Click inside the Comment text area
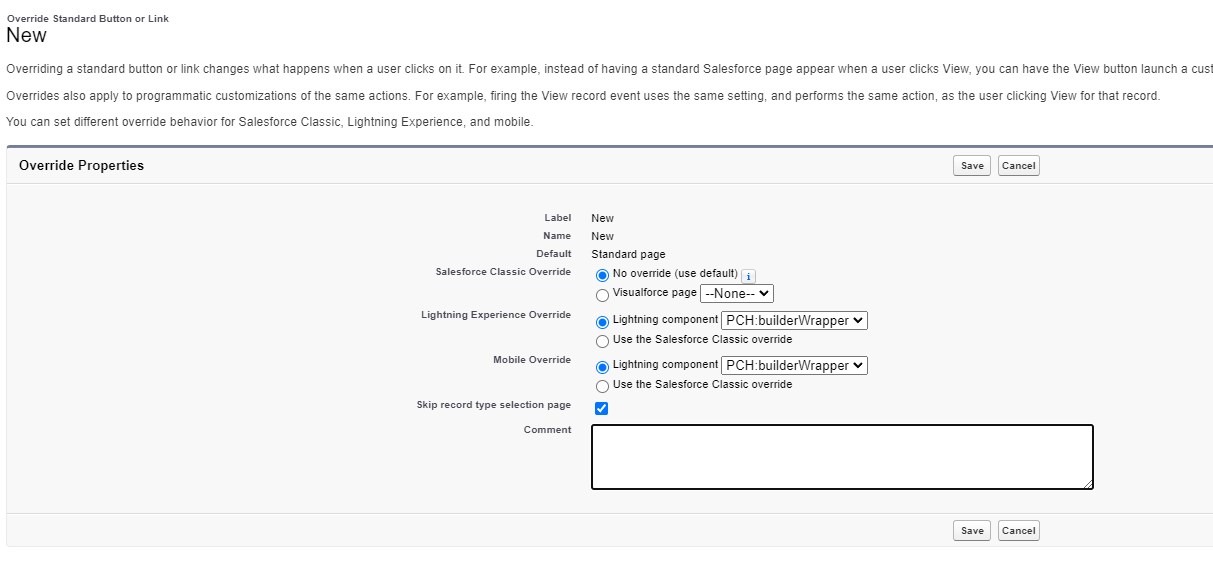This screenshot has width=1213, height=588. click(842, 457)
